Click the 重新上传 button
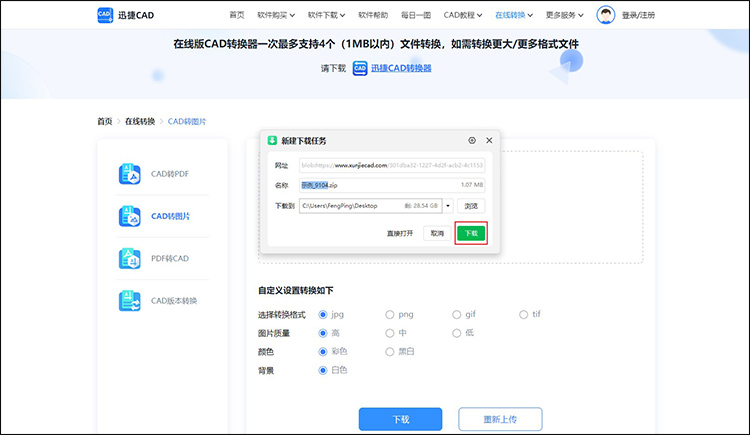The image size is (750, 435). 500,419
